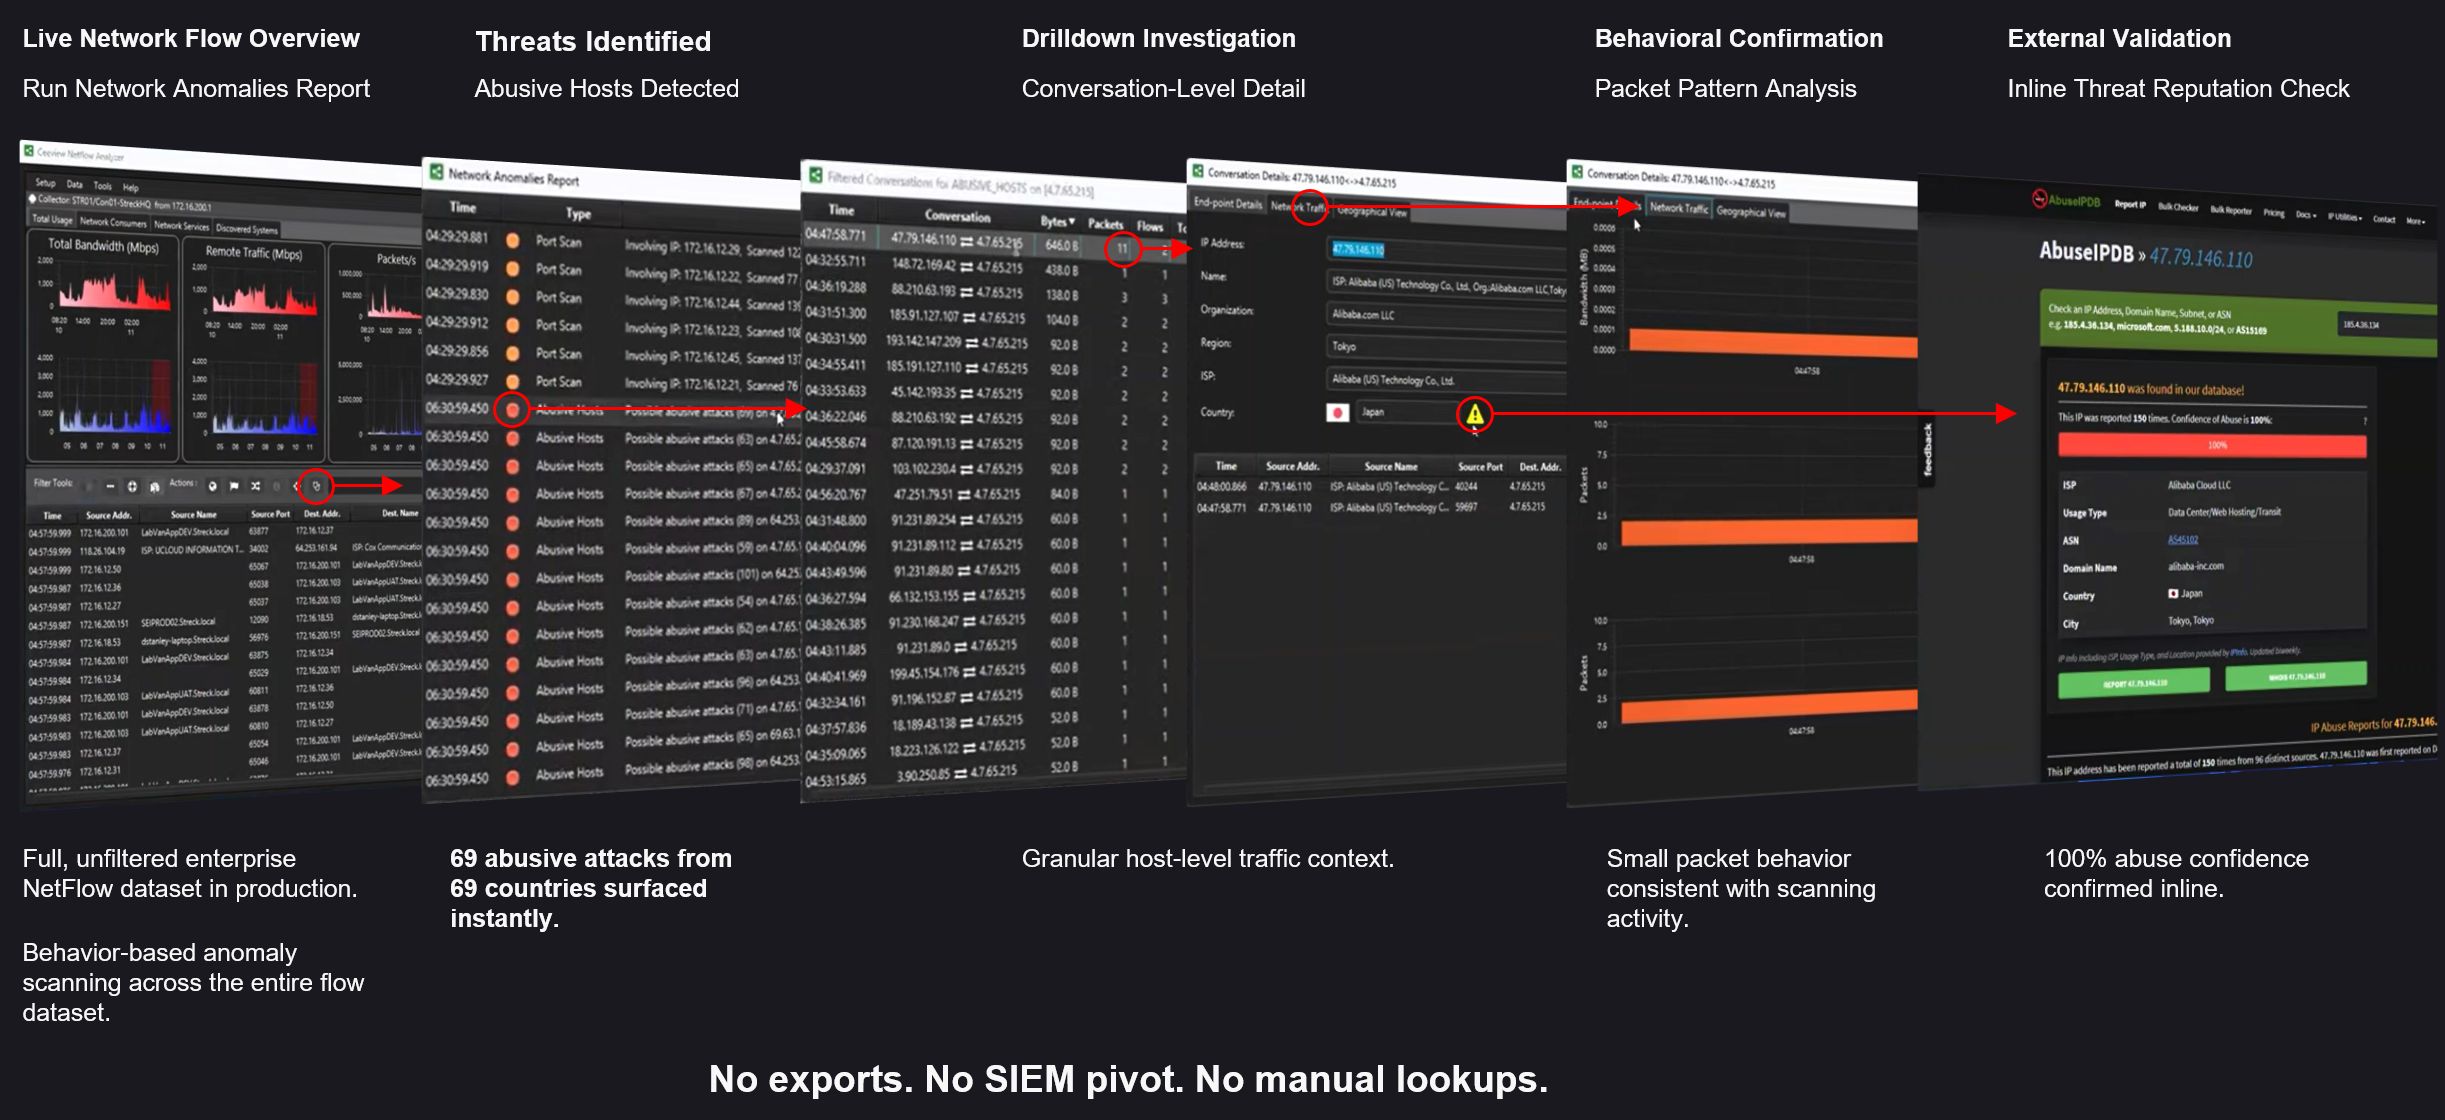Select the Geographical View tab
The width and height of the screenshot is (2445, 1120).
[x=1750, y=212]
